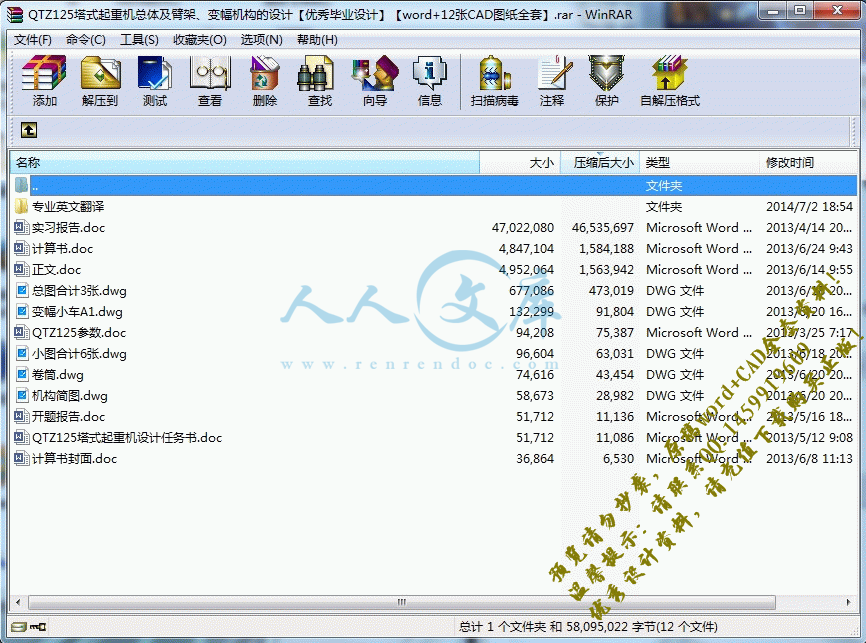The image size is (866, 643).
Task: Click the key password icon in status bar
Action: point(38,626)
